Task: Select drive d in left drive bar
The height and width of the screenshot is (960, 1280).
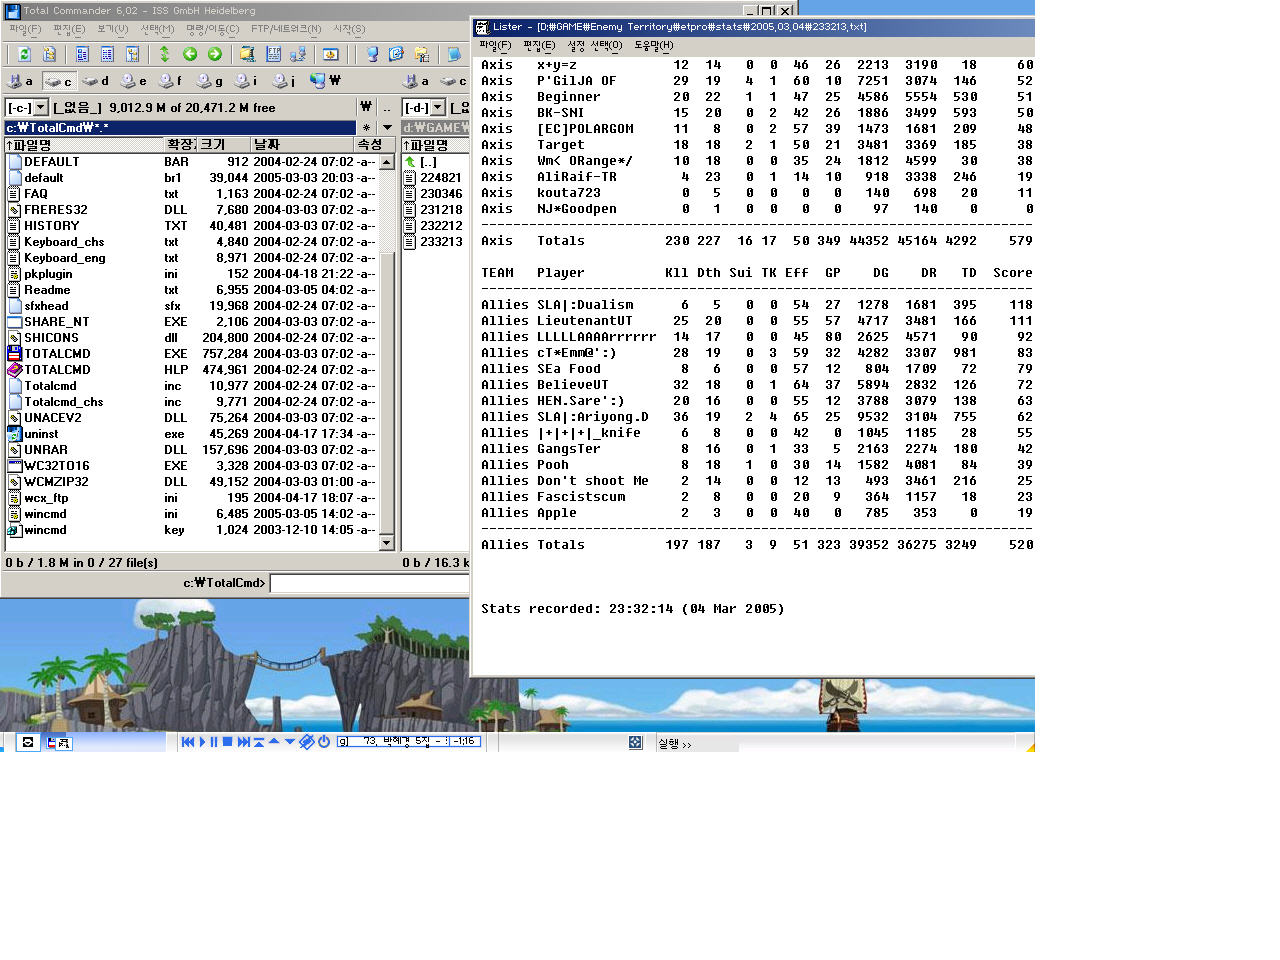Action: pyautogui.click(x=96, y=81)
